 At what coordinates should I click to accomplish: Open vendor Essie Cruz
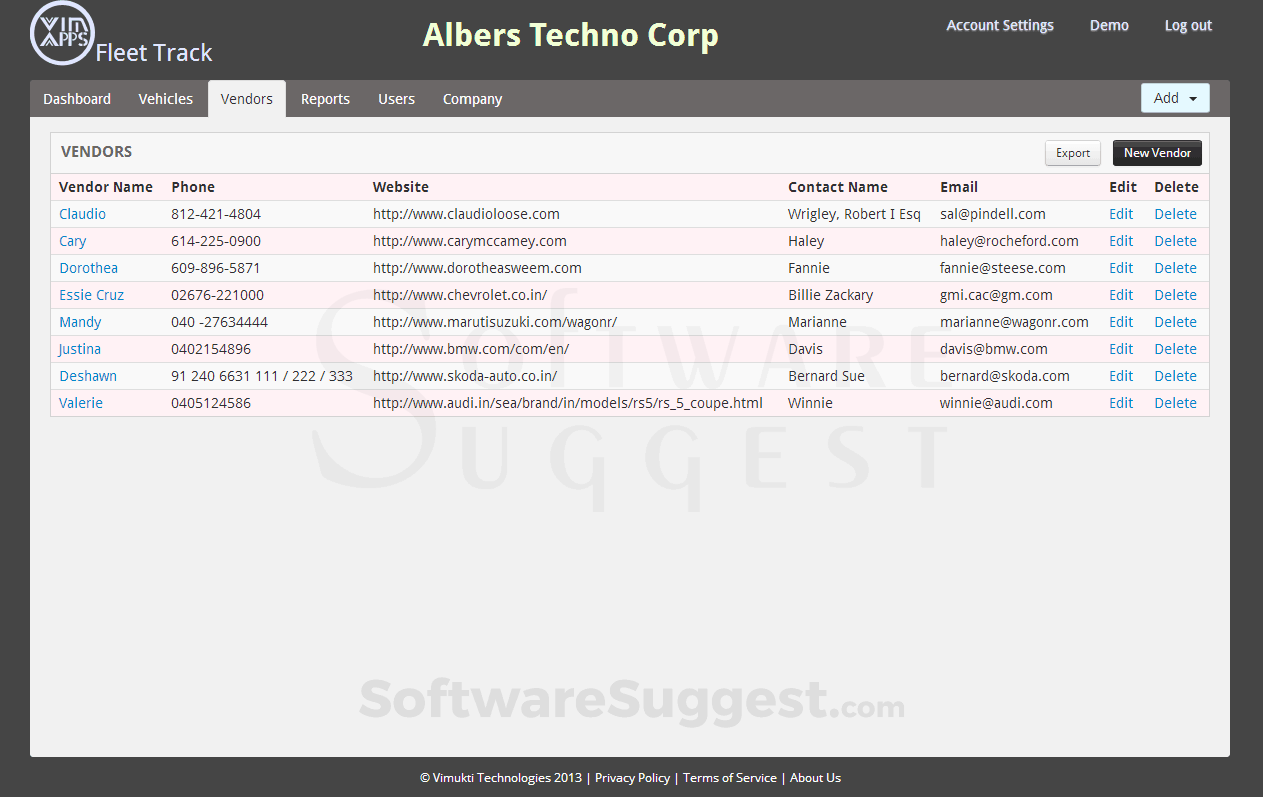pos(91,295)
